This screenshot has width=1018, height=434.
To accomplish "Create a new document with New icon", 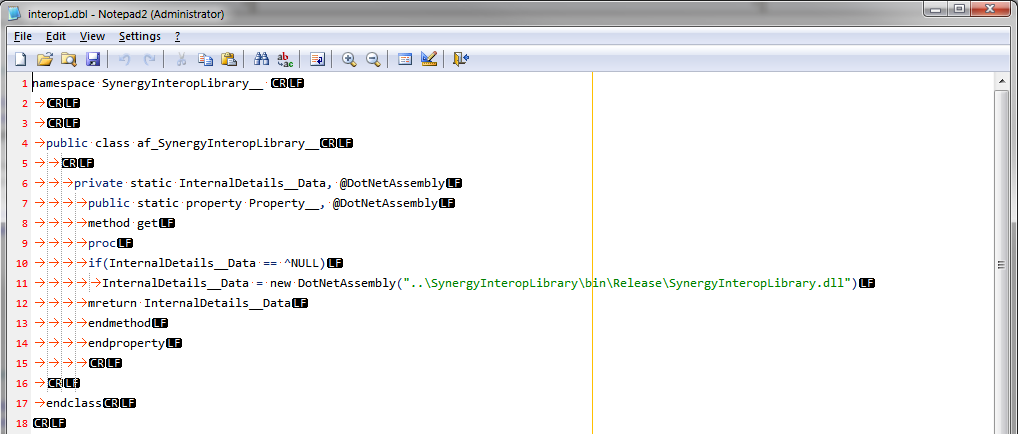I will [21, 59].
